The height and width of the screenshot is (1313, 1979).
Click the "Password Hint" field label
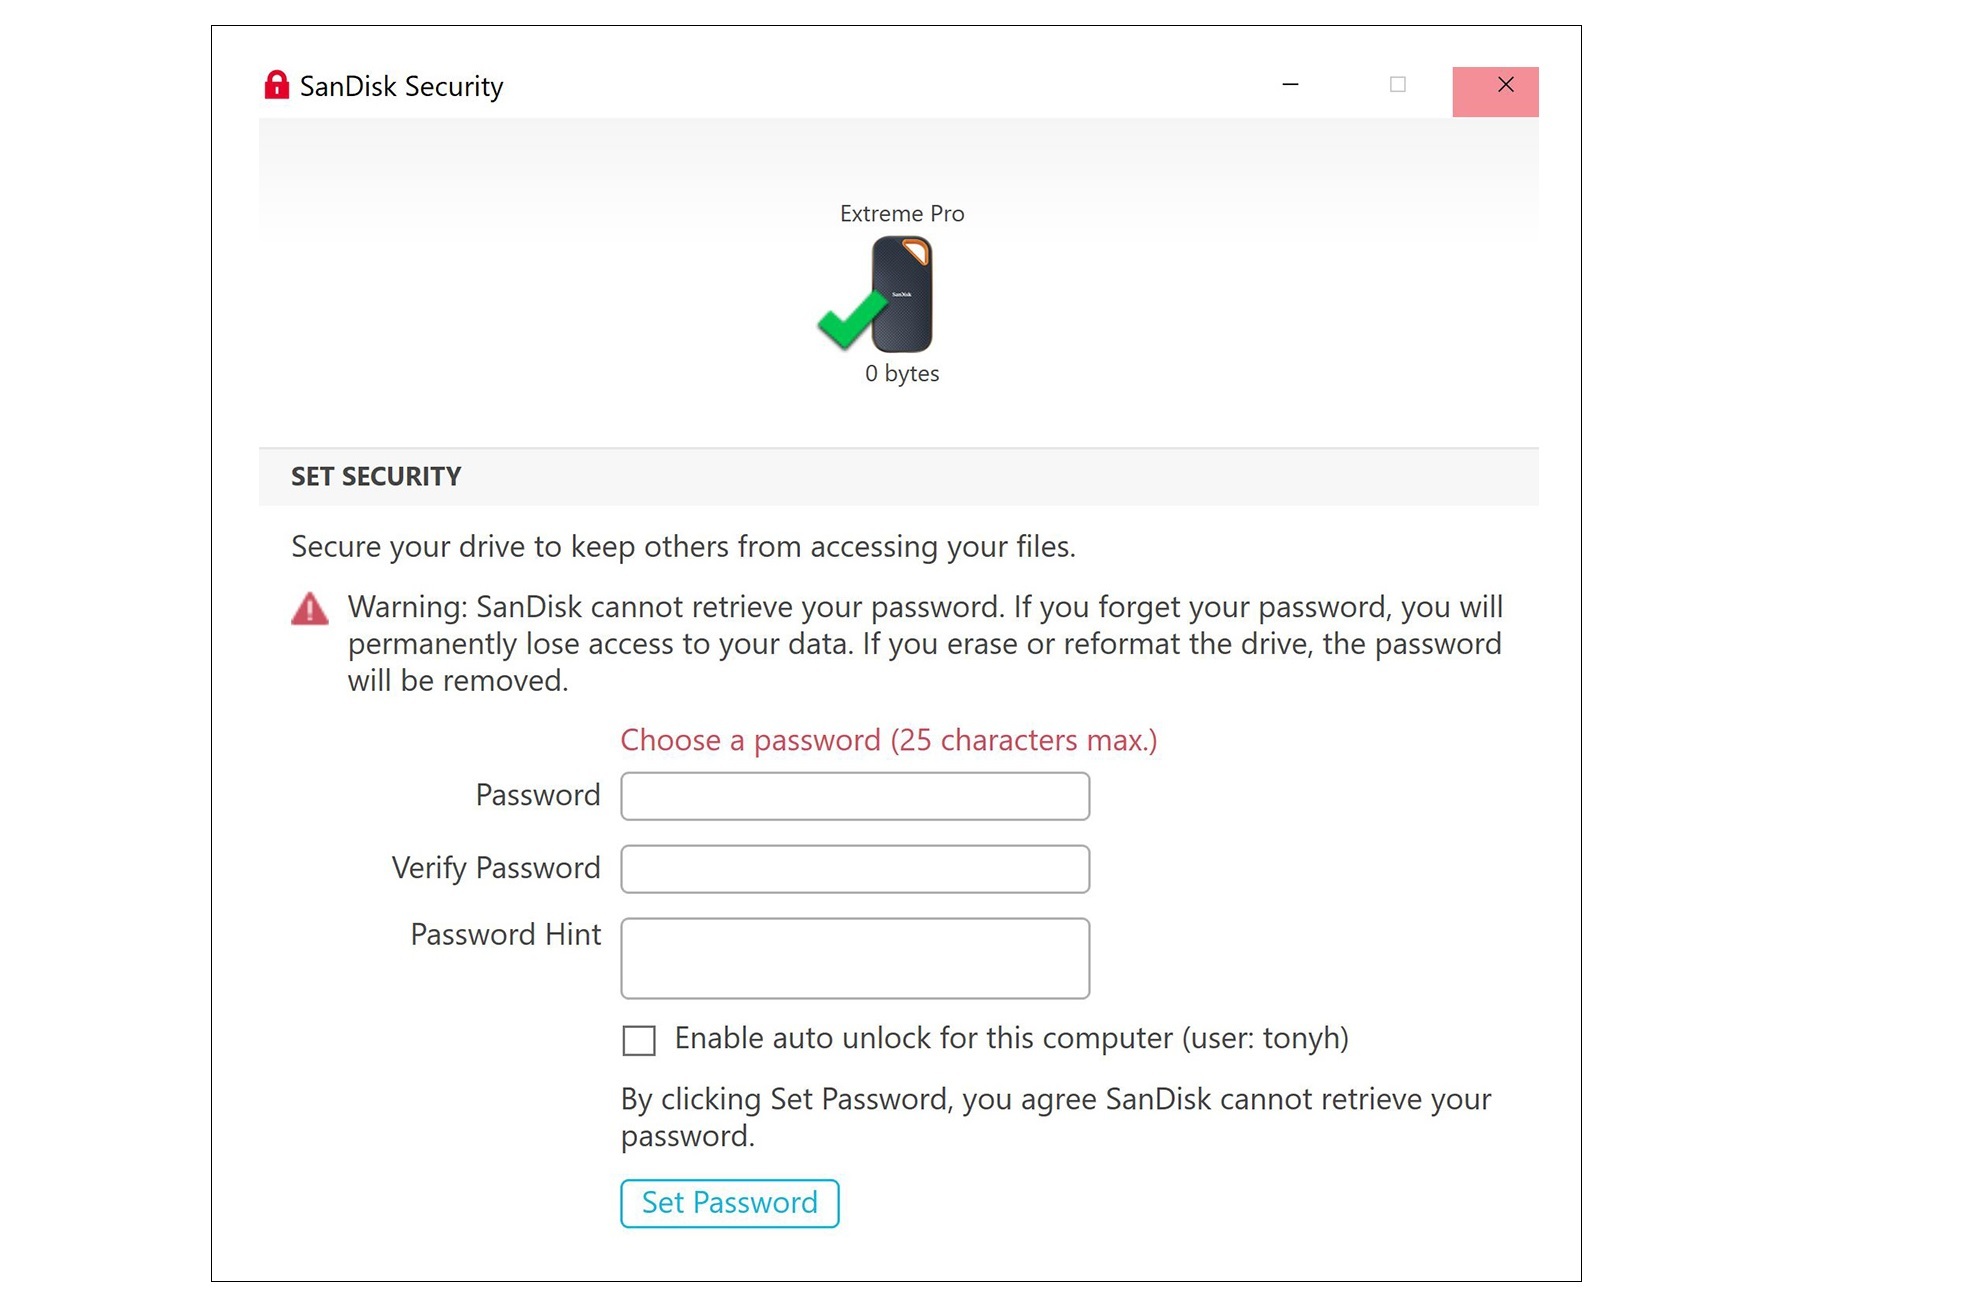pyautogui.click(x=506, y=935)
